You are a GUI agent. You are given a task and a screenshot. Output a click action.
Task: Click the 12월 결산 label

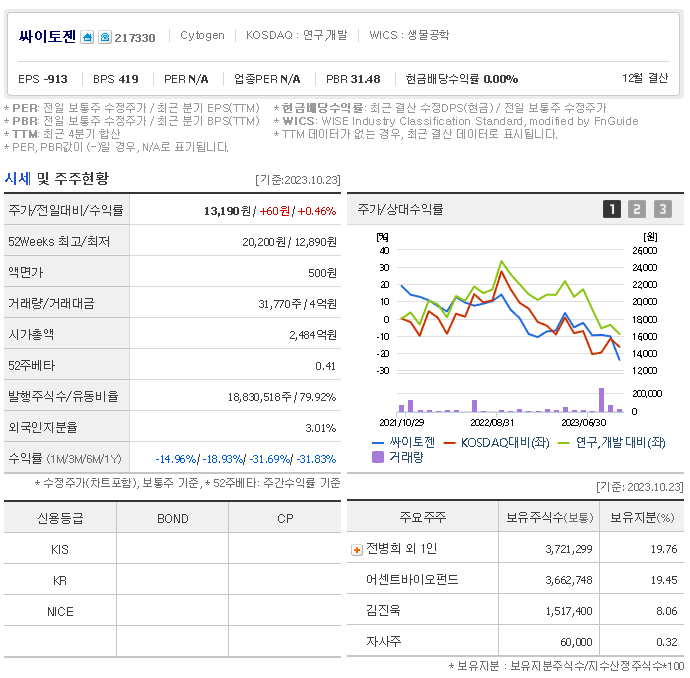click(645, 78)
